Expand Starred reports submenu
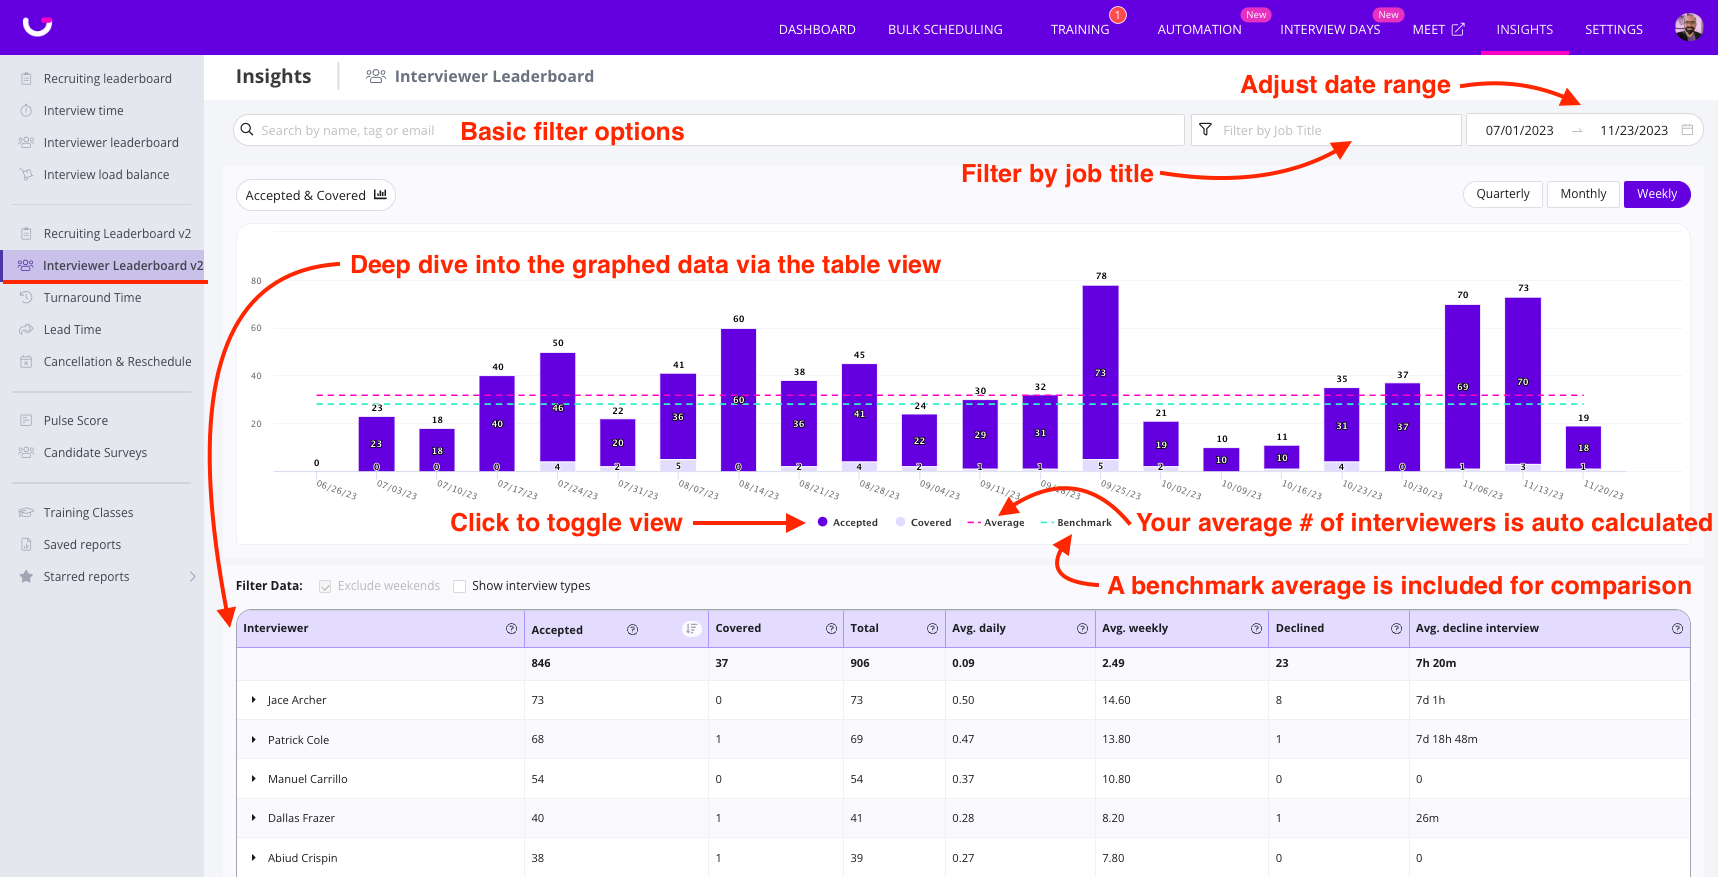The height and width of the screenshot is (877, 1718). pos(192,577)
